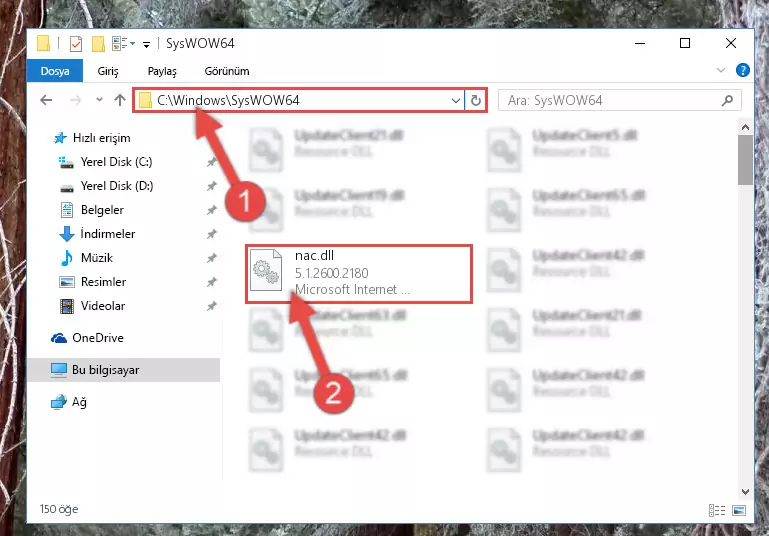The width and height of the screenshot is (769, 536).
Task: Click the Properties icon in the quick access toolbar
Action: pos(76,44)
